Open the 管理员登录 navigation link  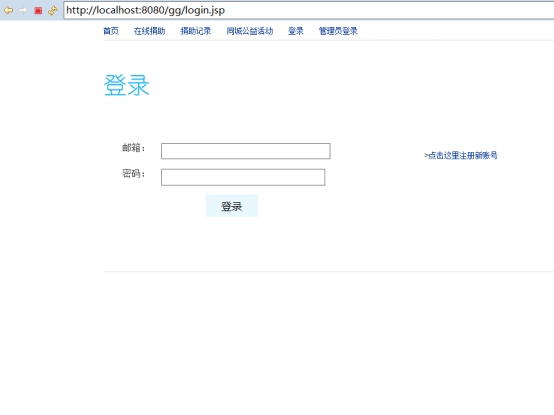coord(338,31)
